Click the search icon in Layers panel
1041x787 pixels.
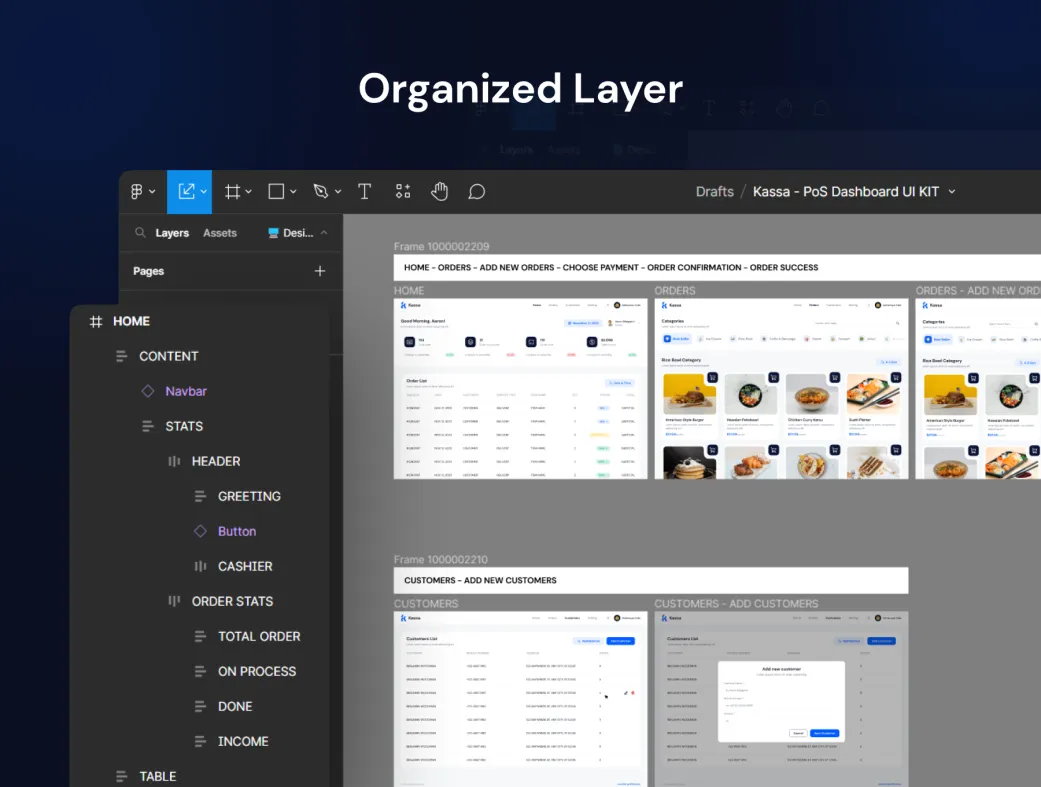click(x=140, y=233)
